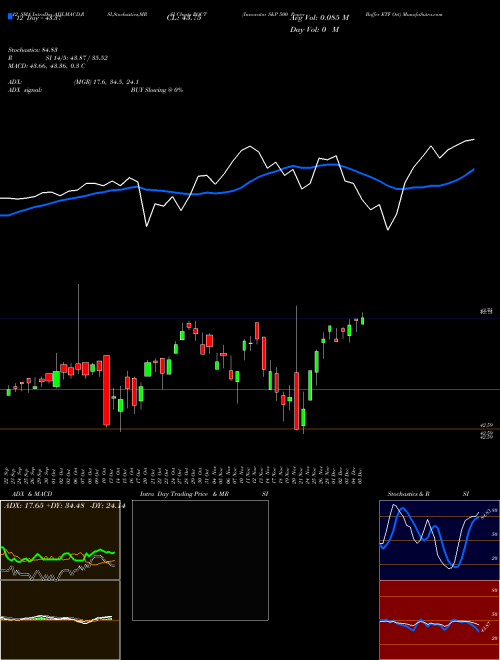Click the 'Avg Vol: 0.085 M' value
The width and height of the screenshot is (500, 660).
[319, 18]
